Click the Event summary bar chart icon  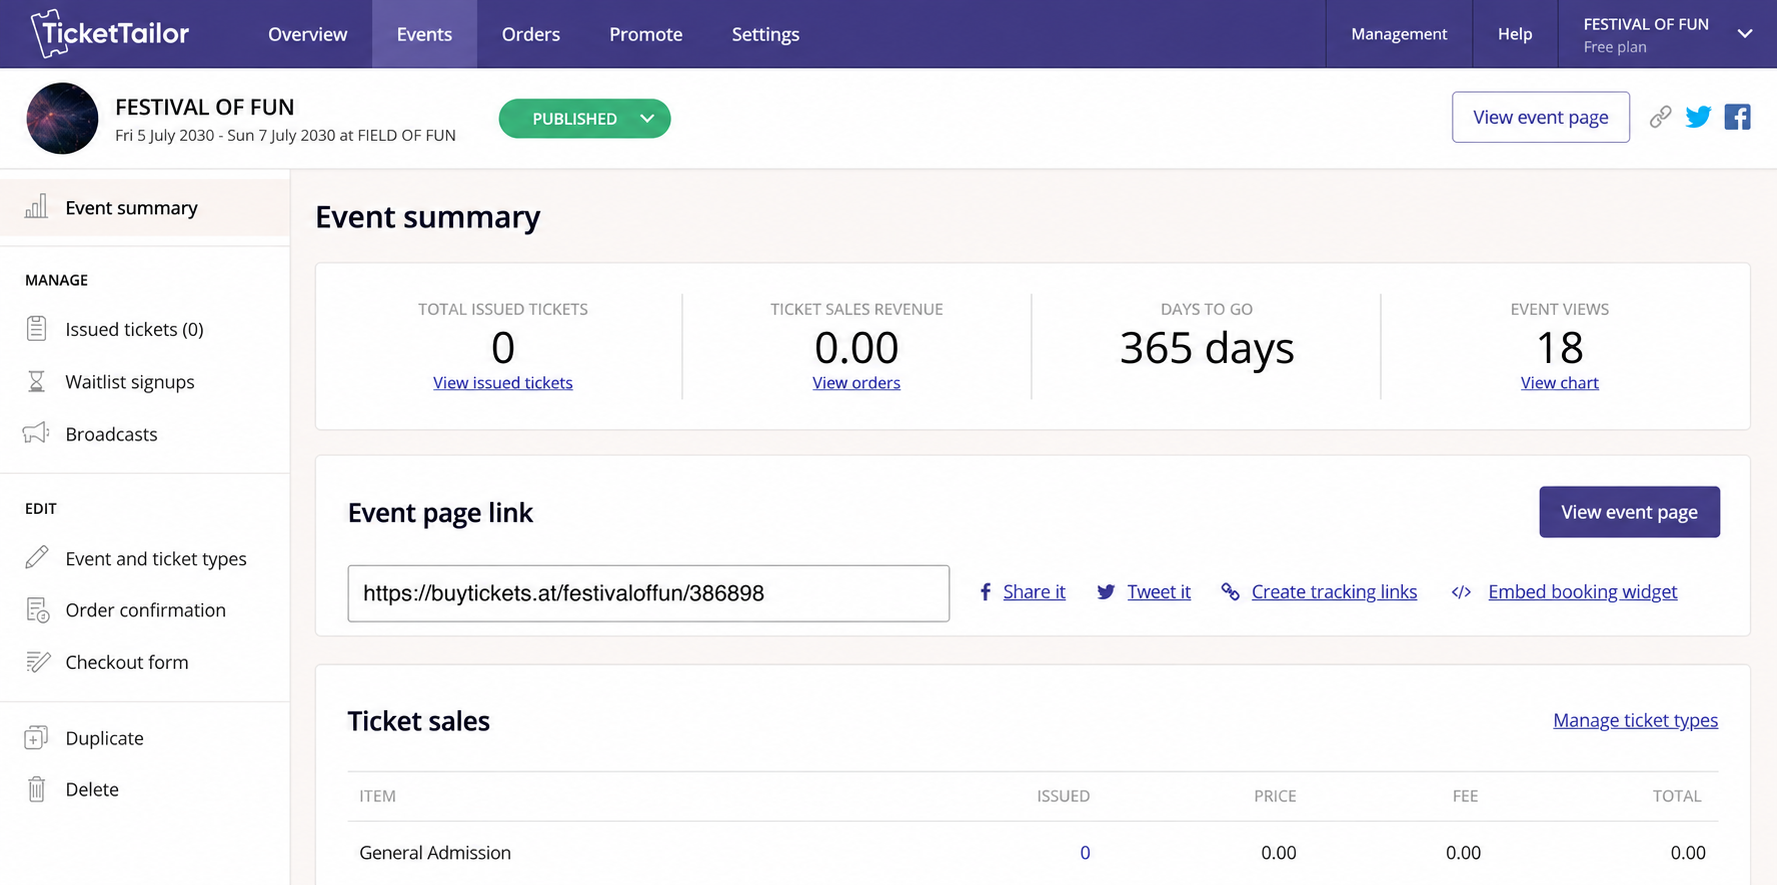point(36,207)
